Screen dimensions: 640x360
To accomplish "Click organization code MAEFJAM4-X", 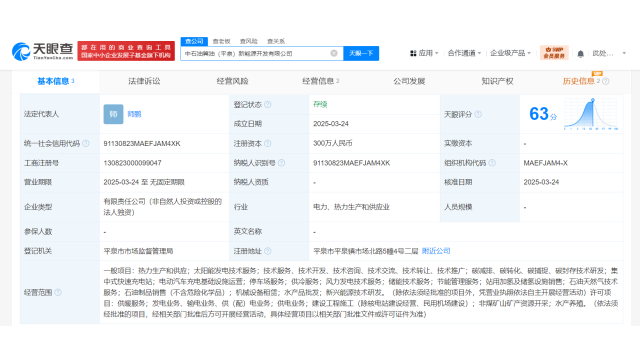I will click(545, 163).
